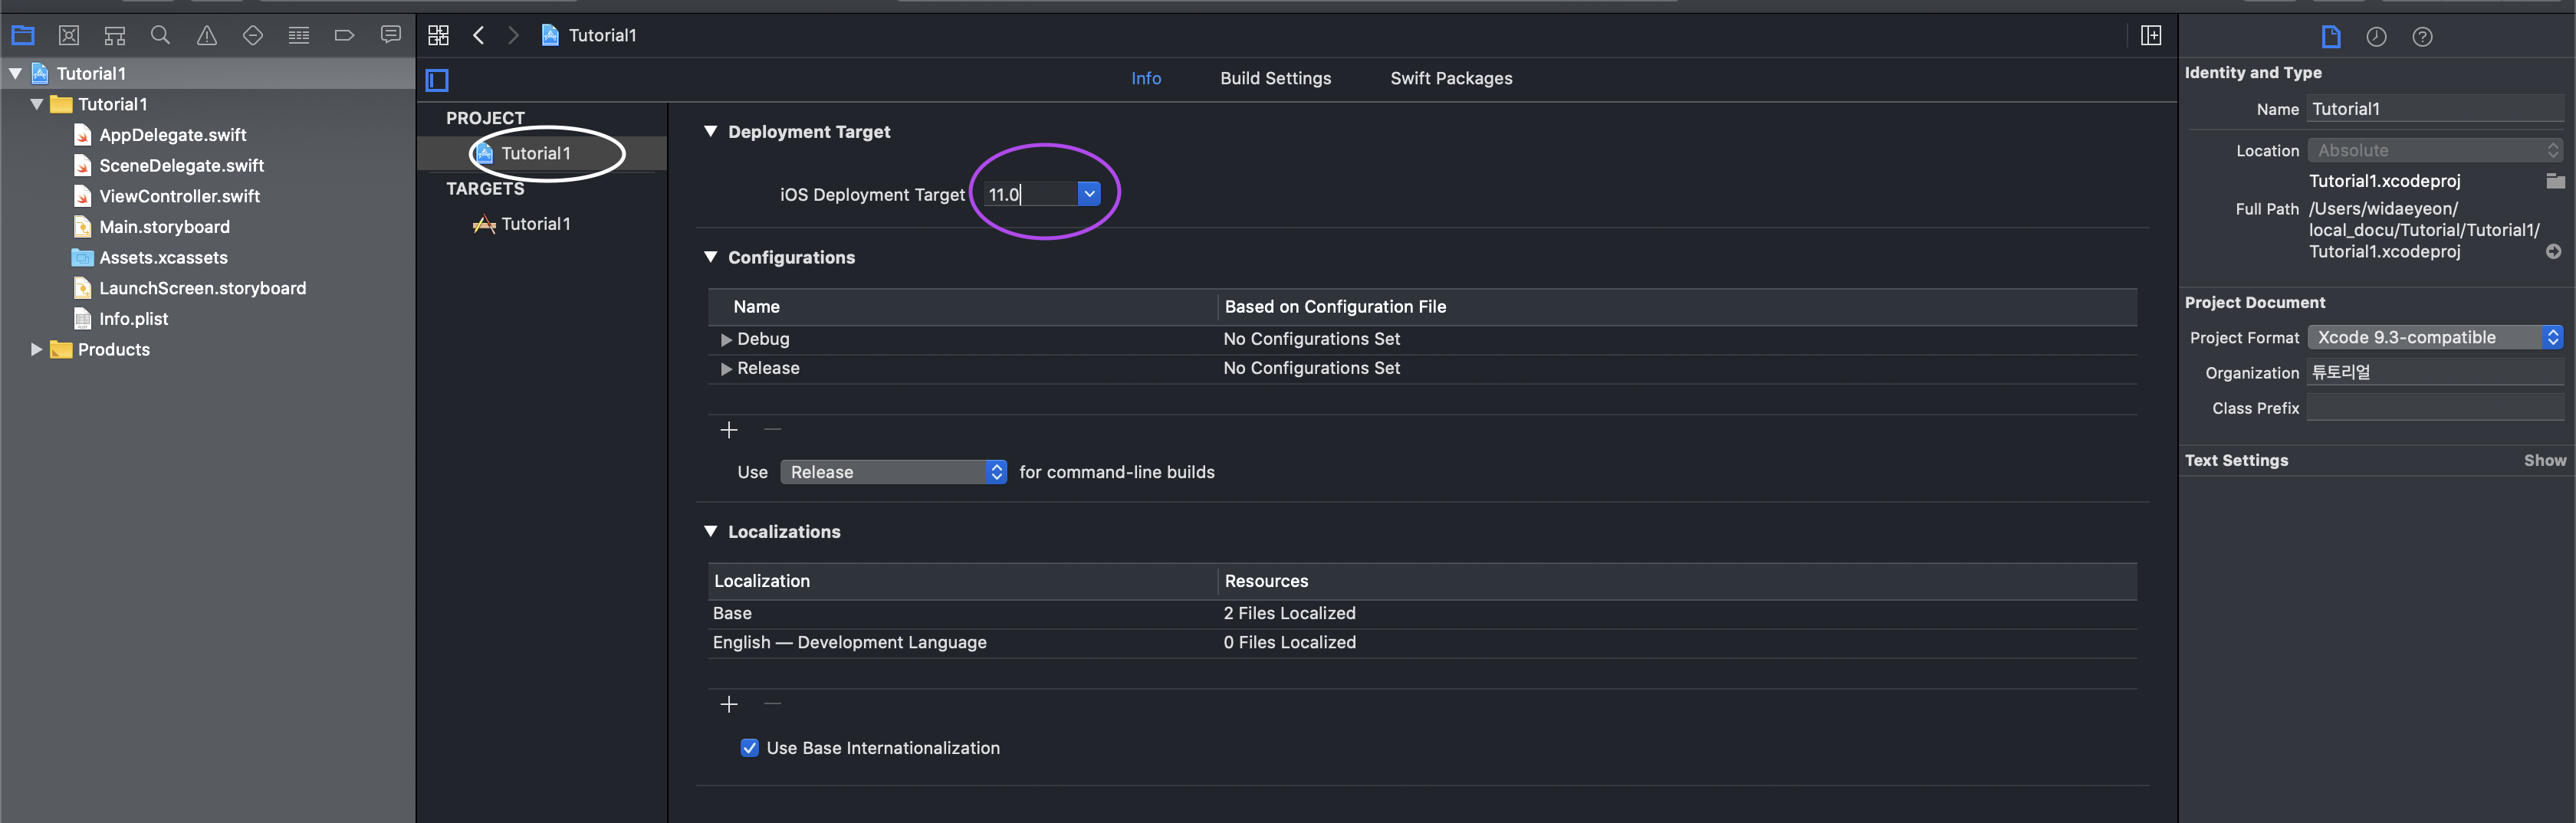Expand the Release configuration row
Screen dimensions: 2576x823
pyautogui.click(x=726, y=369)
